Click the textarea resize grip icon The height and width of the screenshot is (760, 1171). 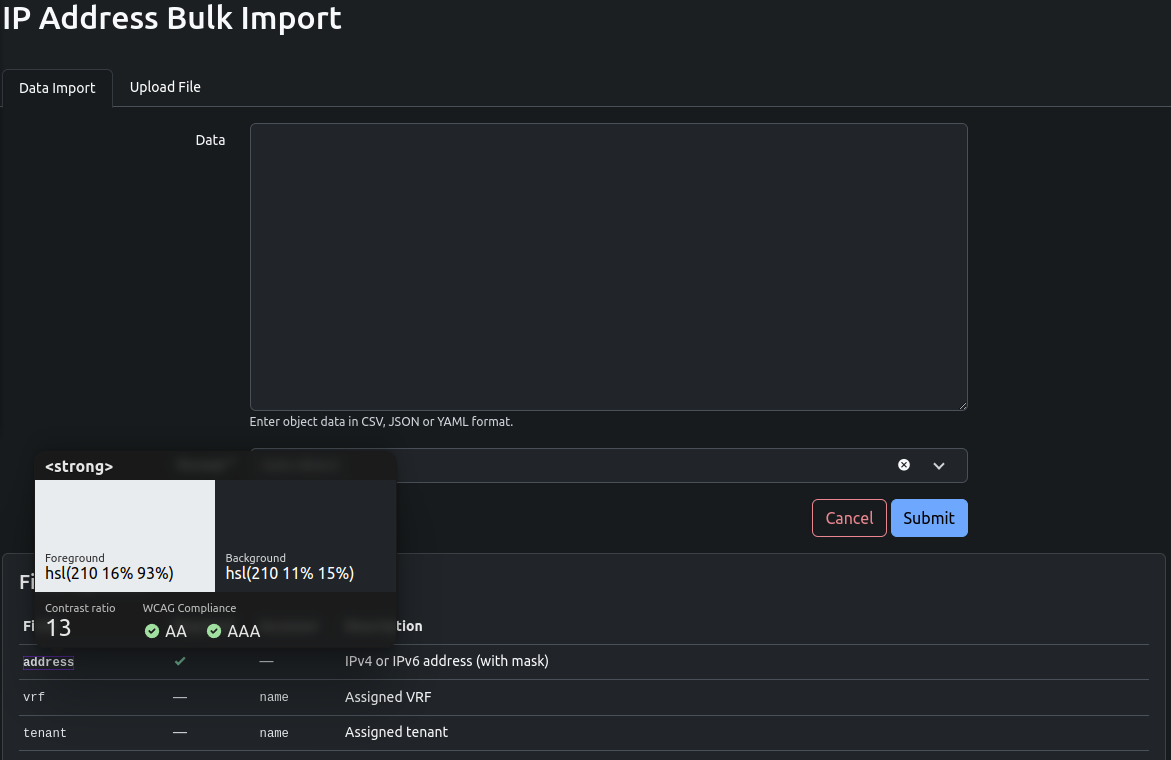[x=962, y=403]
